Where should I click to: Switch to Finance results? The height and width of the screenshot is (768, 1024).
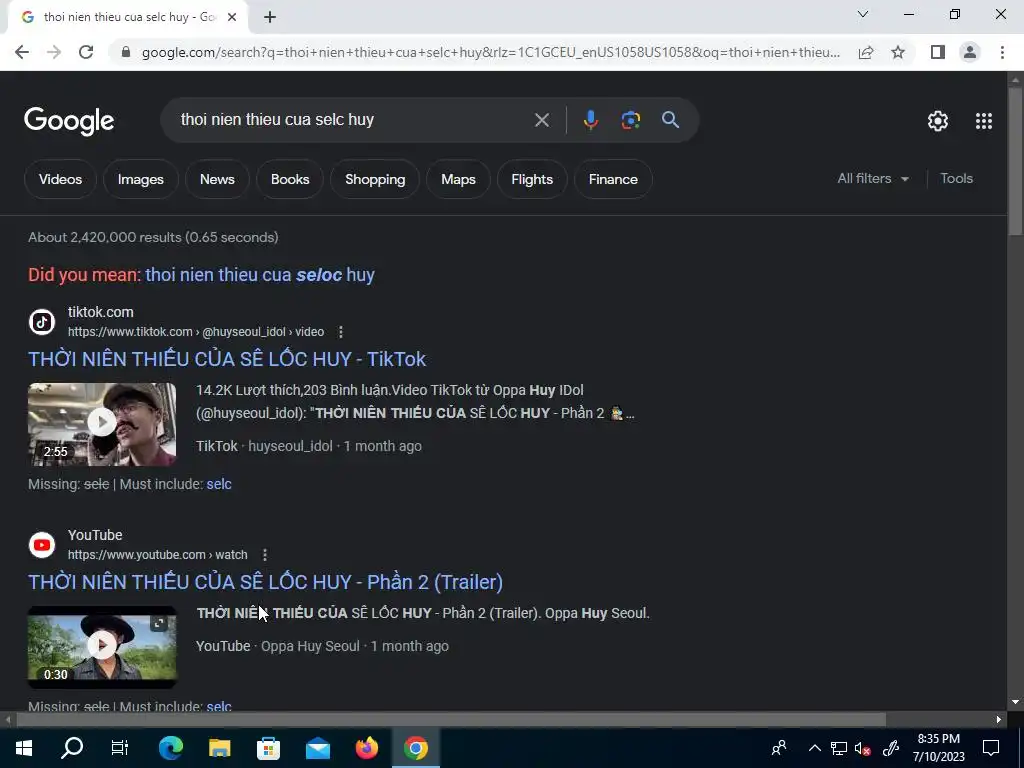(613, 180)
